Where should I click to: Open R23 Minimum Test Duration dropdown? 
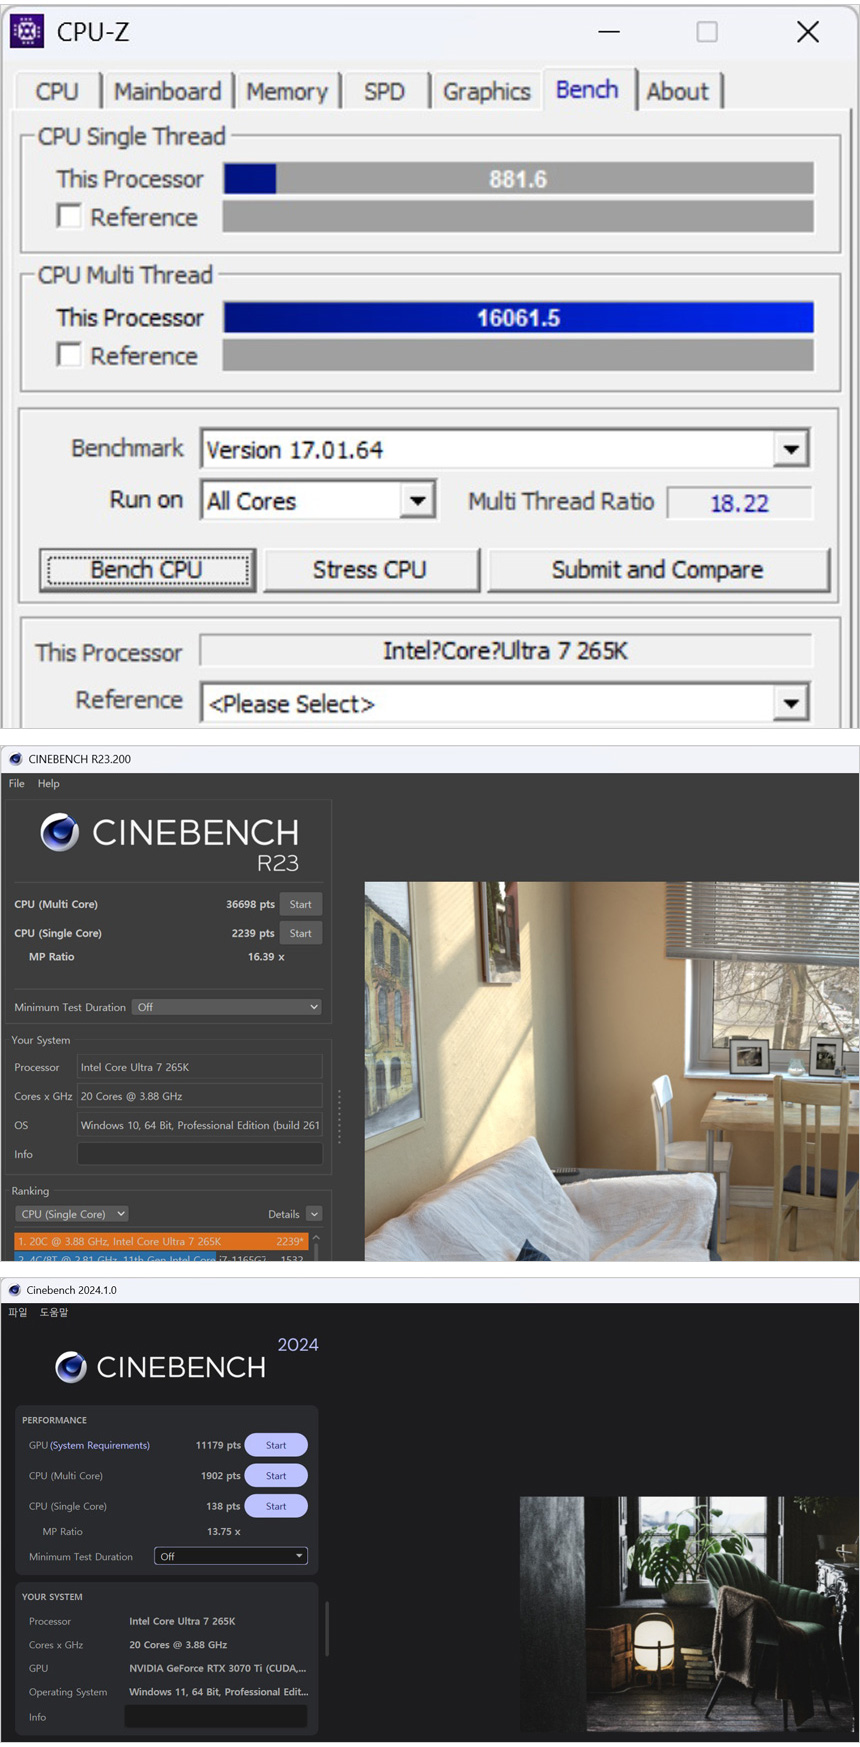227,1007
